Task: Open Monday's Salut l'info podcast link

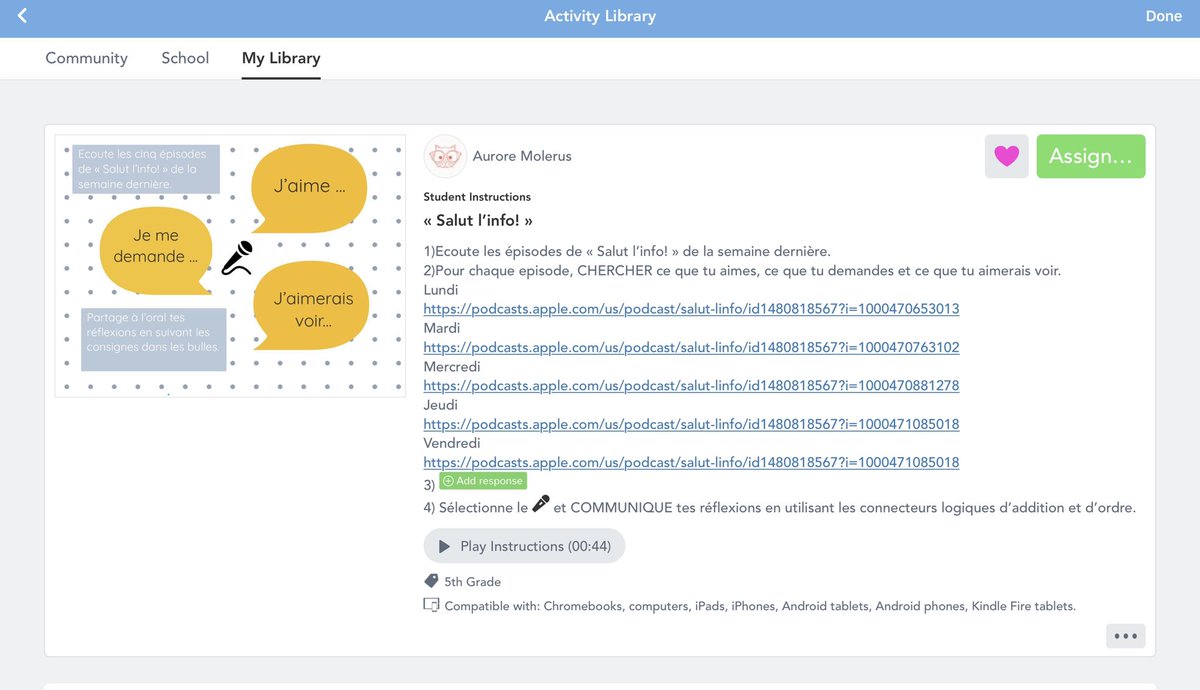Action: 691,308
